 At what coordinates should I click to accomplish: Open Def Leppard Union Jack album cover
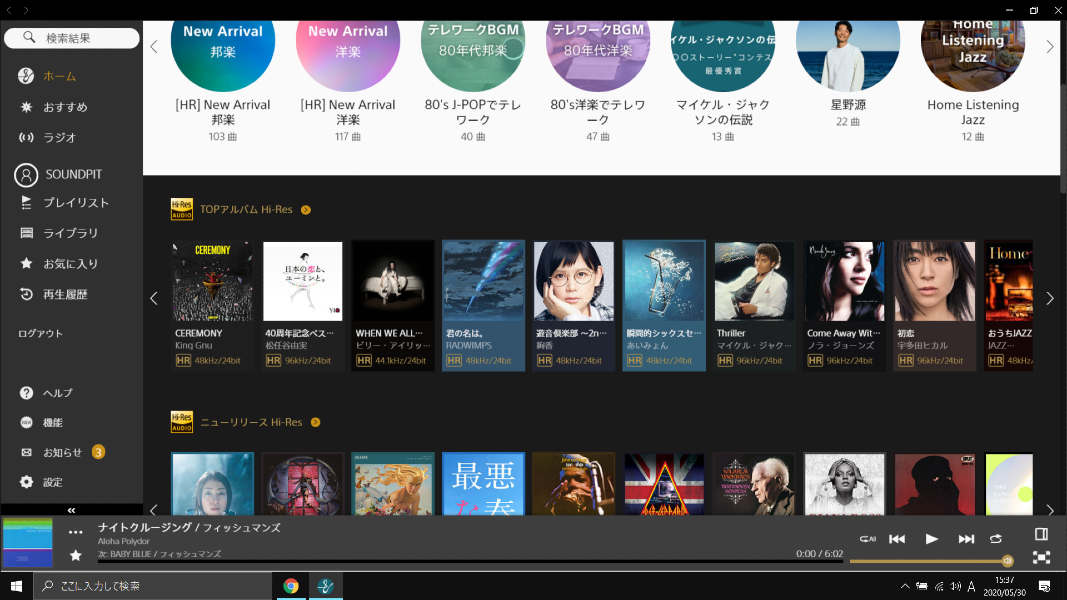point(664,484)
